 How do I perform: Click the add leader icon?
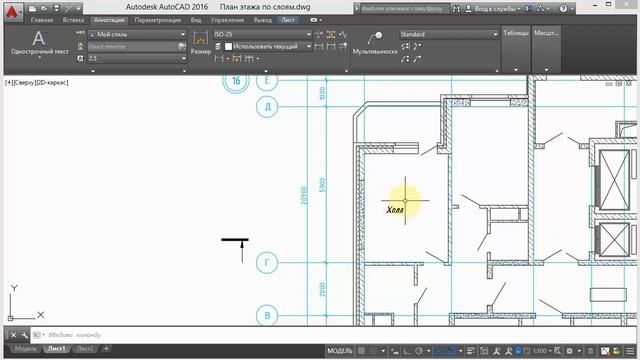click(x=417, y=47)
